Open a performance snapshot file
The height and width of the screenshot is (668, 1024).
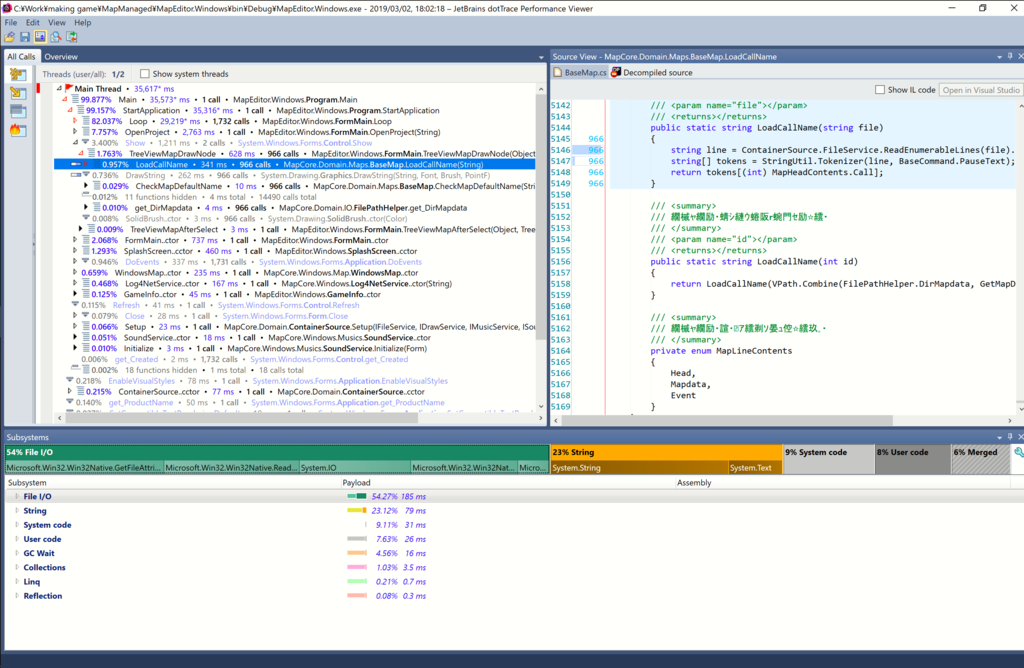[10, 36]
